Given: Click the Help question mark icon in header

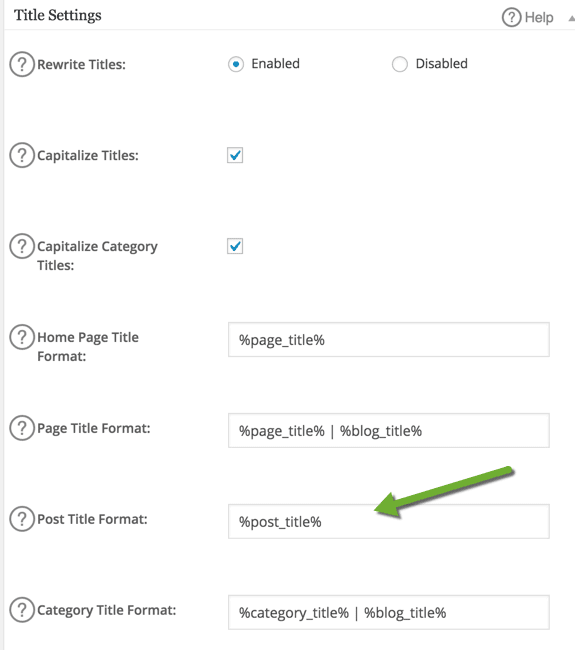Looking at the screenshot, I should 511,17.
